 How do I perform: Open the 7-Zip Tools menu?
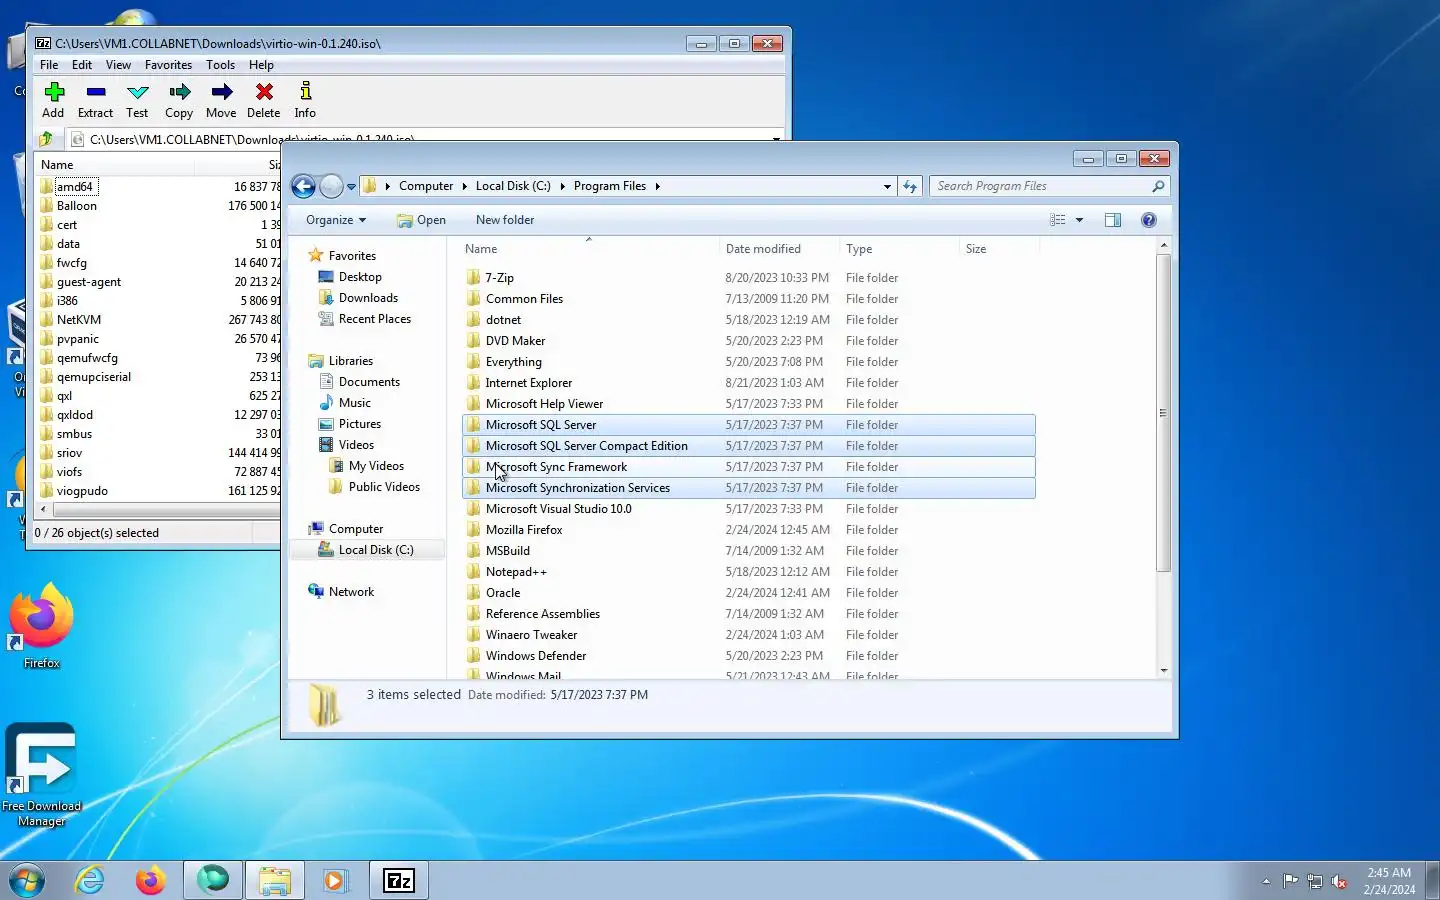tap(220, 65)
